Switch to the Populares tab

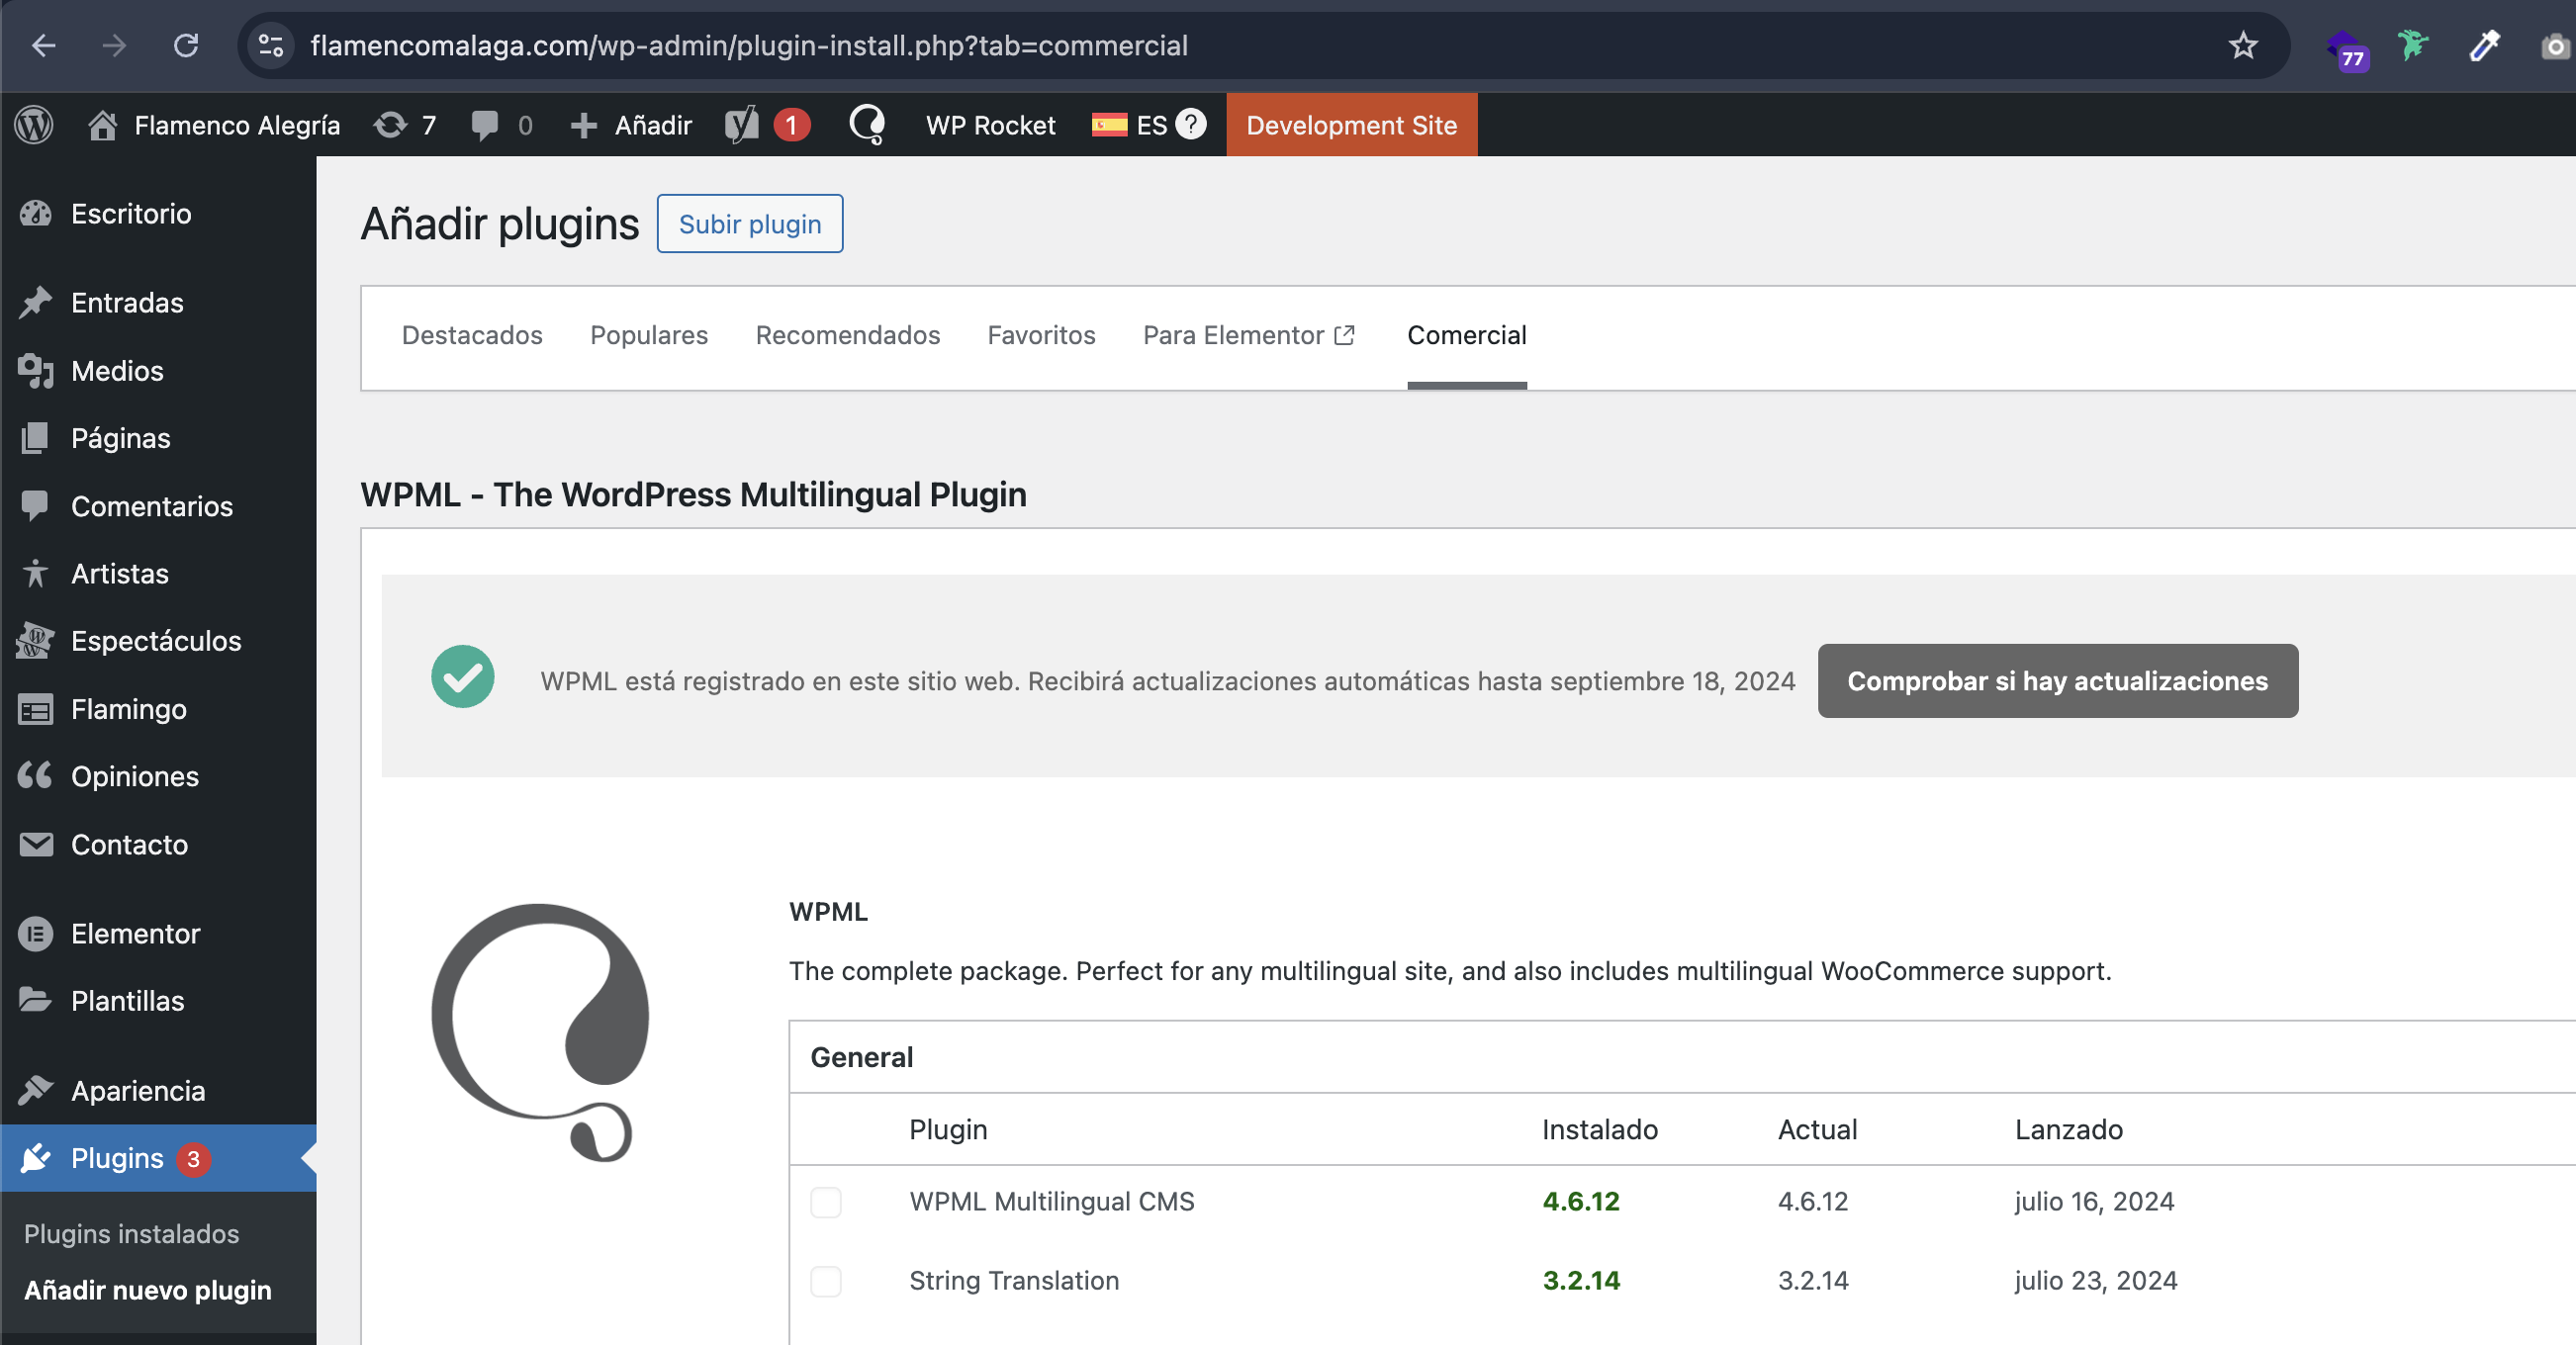[x=648, y=335]
